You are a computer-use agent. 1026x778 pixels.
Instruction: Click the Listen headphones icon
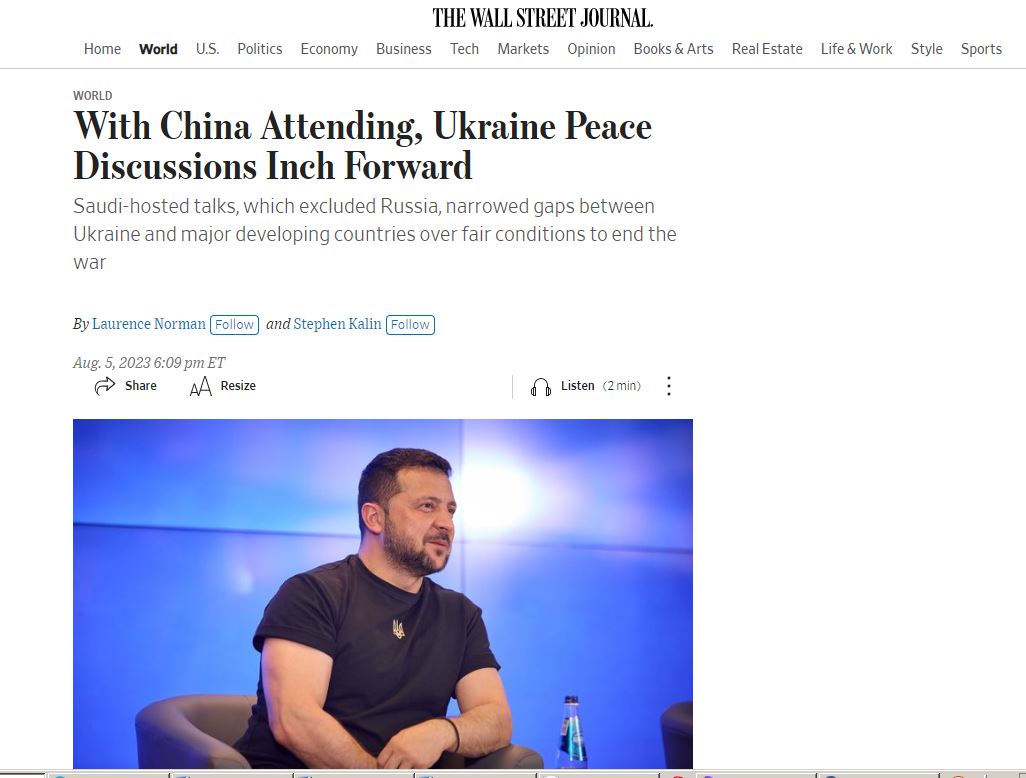[x=540, y=387]
